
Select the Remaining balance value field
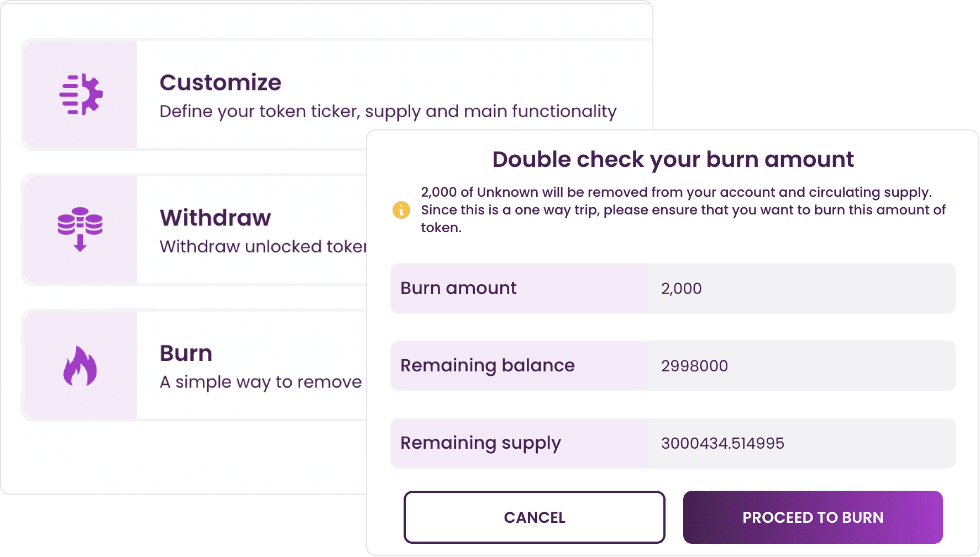pyautogui.click(x=802, y=366)
